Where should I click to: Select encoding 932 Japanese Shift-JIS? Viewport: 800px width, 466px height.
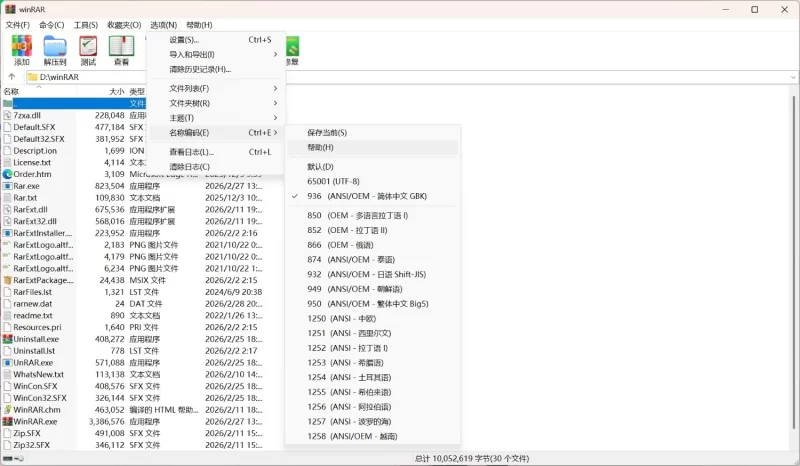(x=373, y=274)
